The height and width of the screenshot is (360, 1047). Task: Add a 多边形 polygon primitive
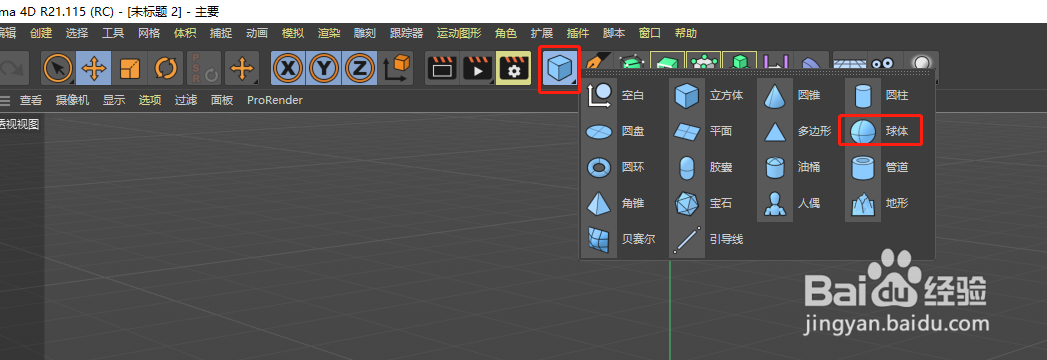click(795, 132)
